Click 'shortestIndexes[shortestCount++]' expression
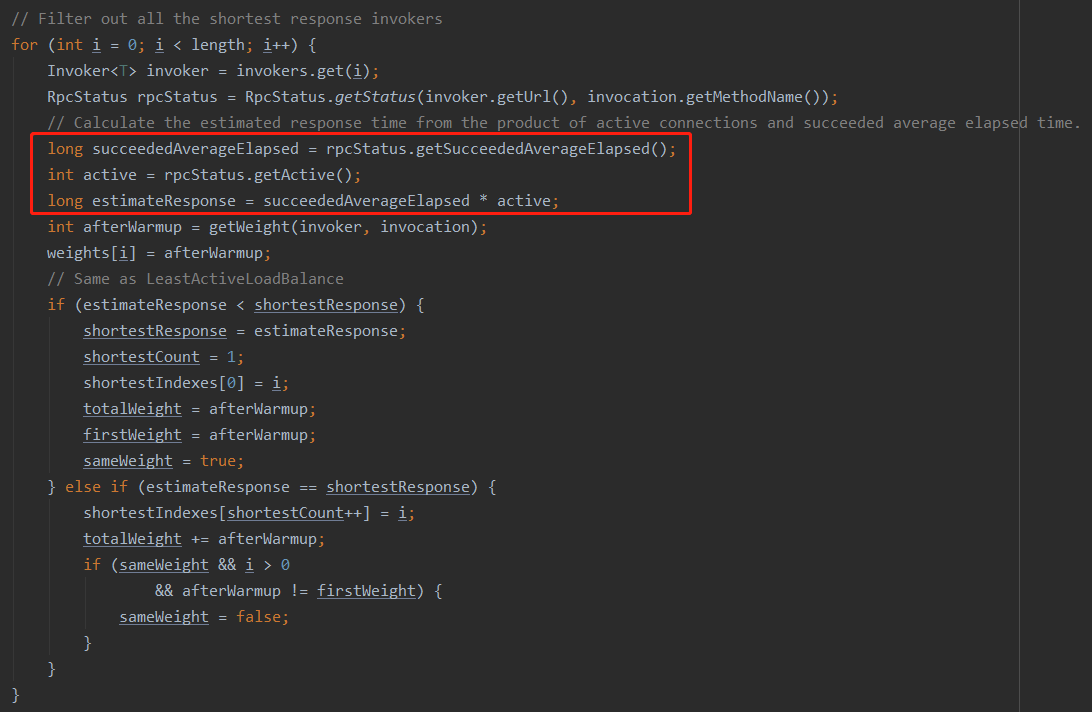This screenshot has width=1092, height=712. click(x=227, y=513)
